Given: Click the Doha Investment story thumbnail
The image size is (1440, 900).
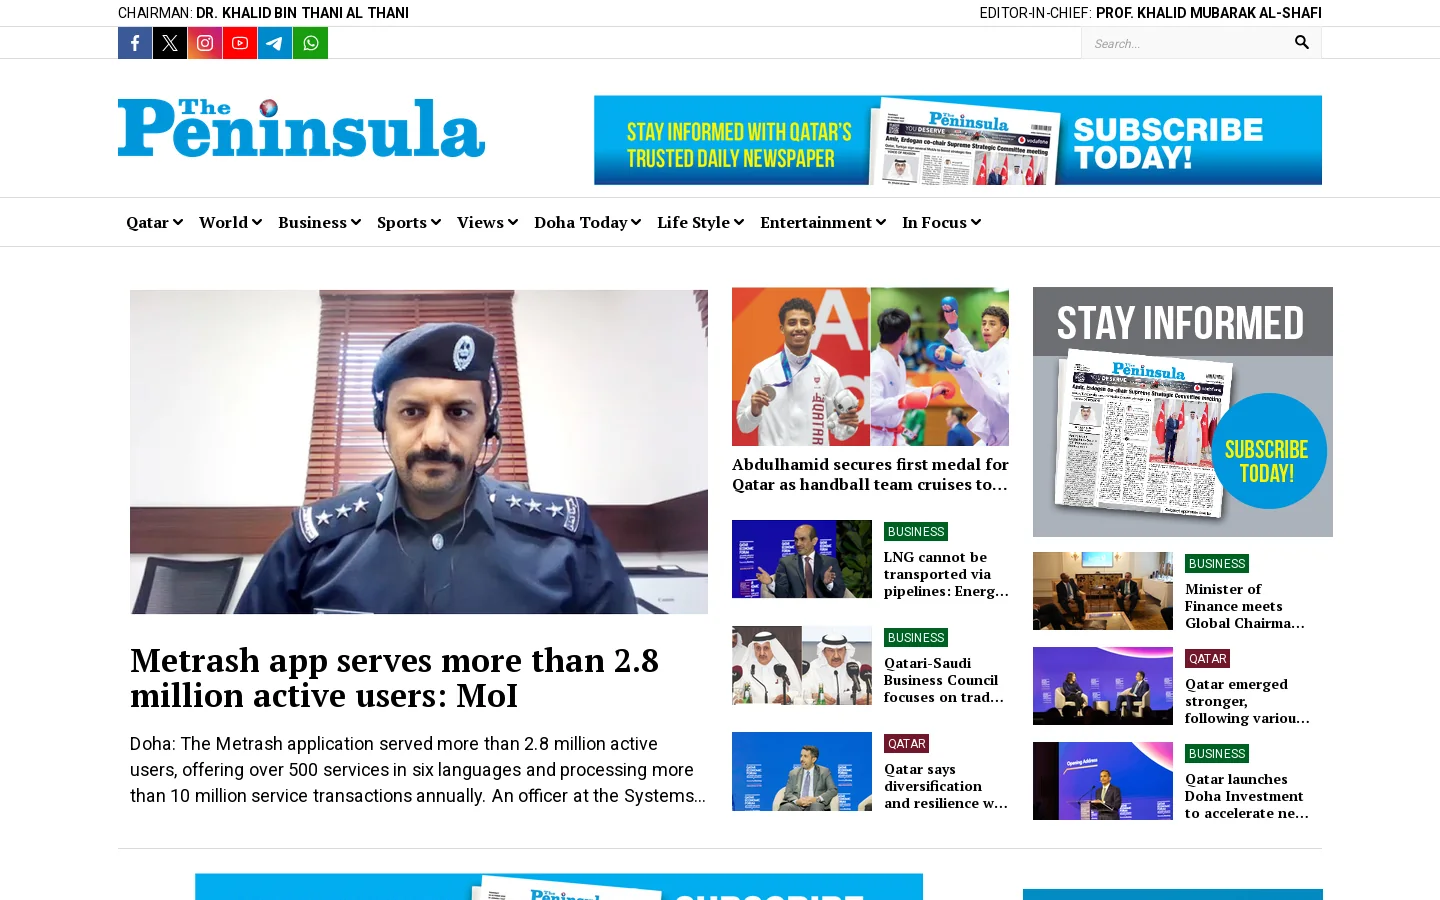Looking at the screenshot, I should [1103, 781].
